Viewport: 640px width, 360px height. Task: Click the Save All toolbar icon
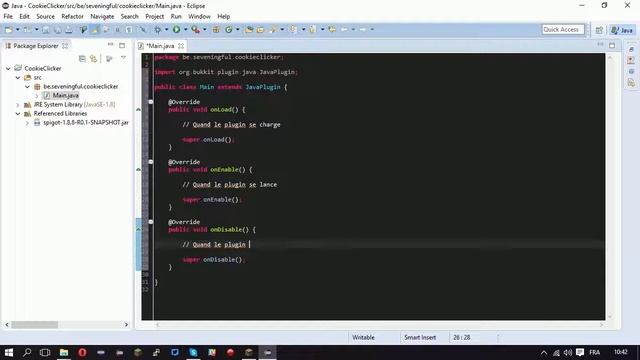(x=57, y=29)
